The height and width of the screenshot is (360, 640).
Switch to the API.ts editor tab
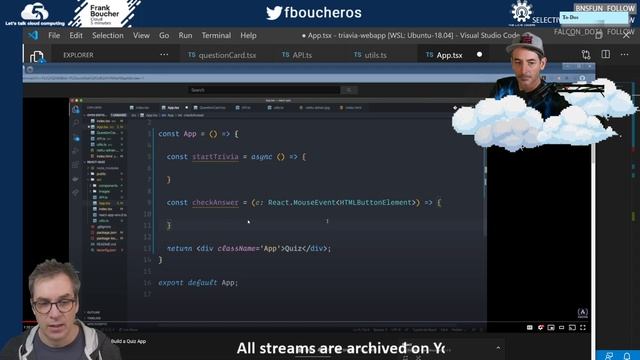[x=297, y=55]
